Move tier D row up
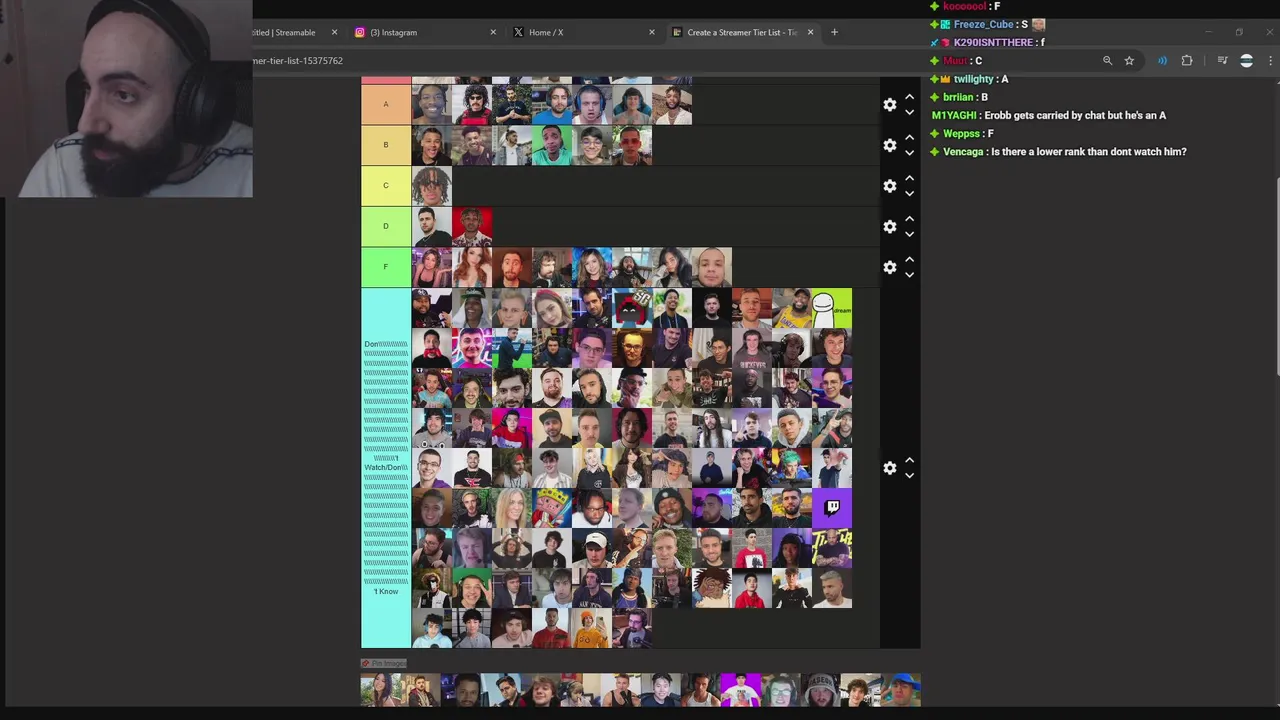1280x720 pixels. [909, 219]
